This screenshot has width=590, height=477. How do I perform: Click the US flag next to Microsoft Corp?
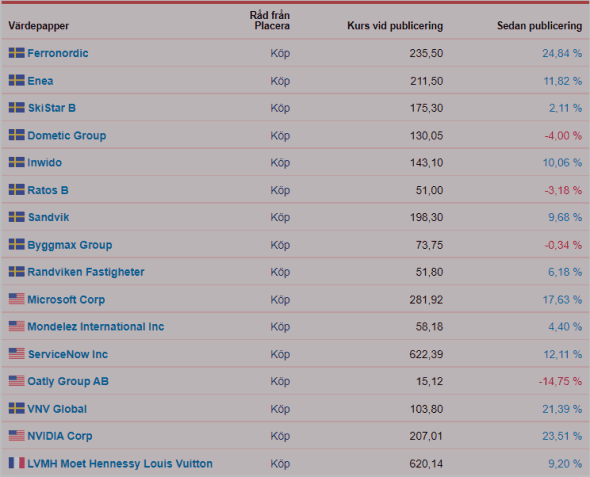(x=17, y=299)
